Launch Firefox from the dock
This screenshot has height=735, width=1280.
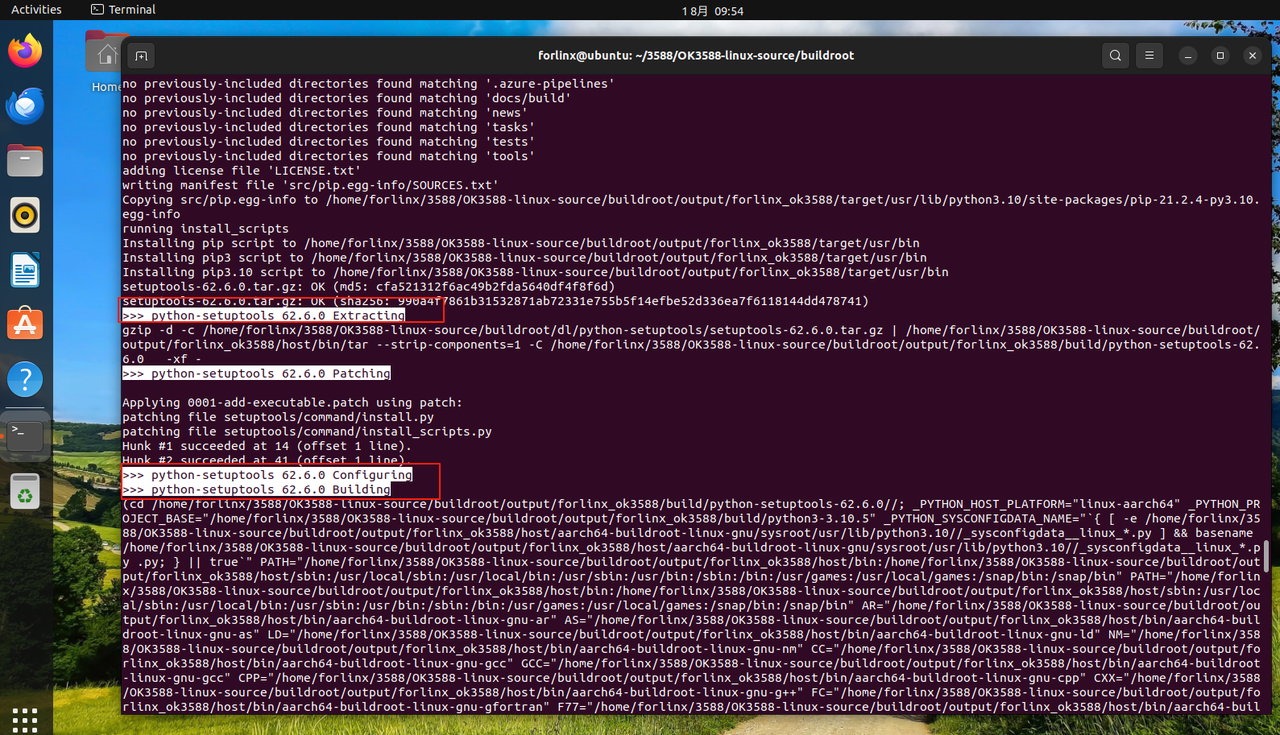[24, 50]
